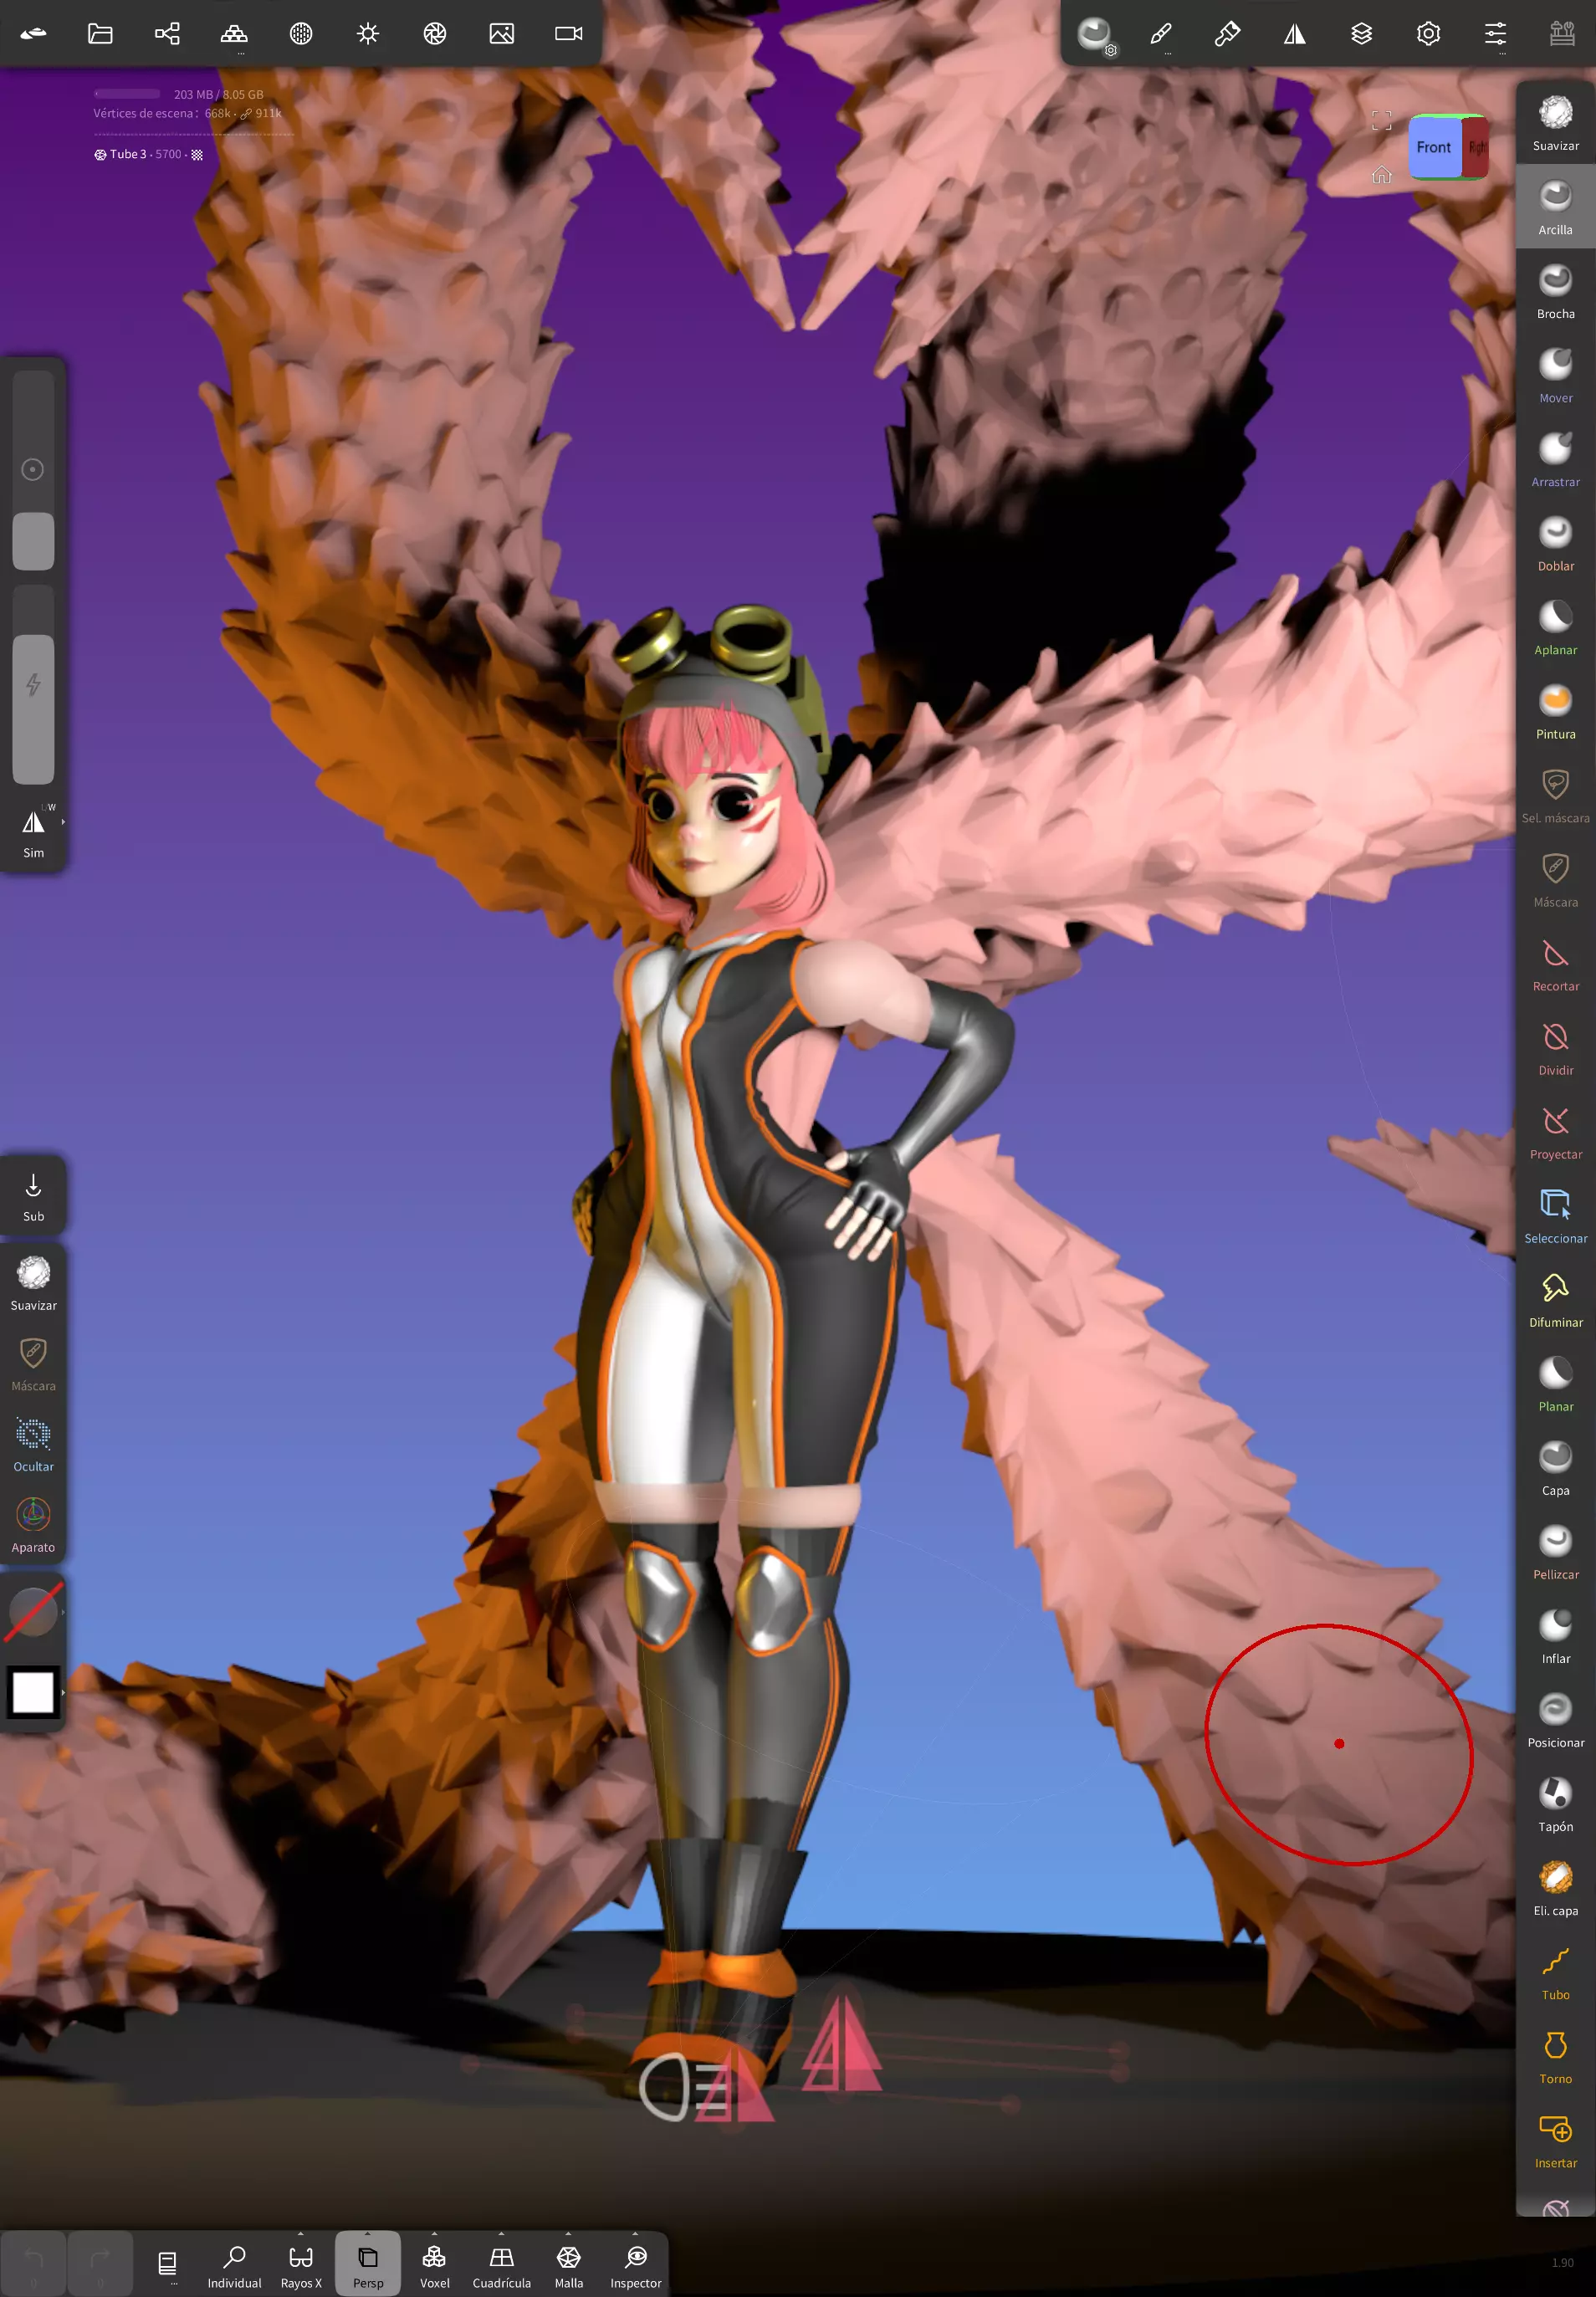Select the Tapón stamp tool
Screen dimensions: 1596x2297
tap(1555, 1803)
